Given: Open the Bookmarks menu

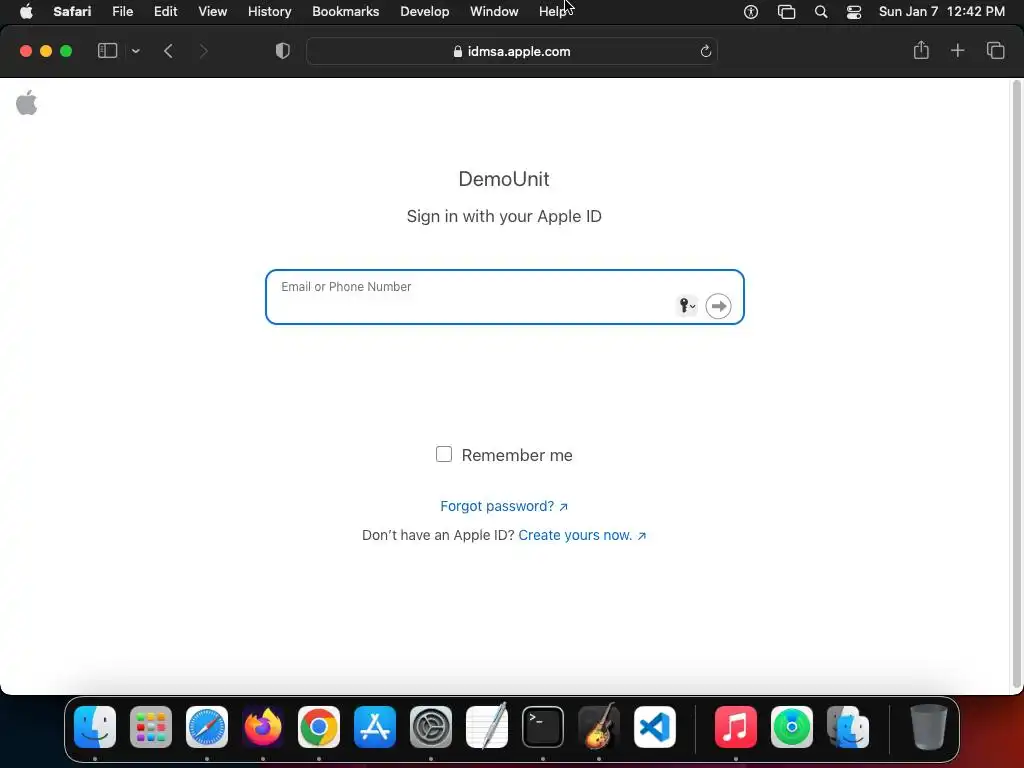Looking at the screenshot, I should 345,12.
